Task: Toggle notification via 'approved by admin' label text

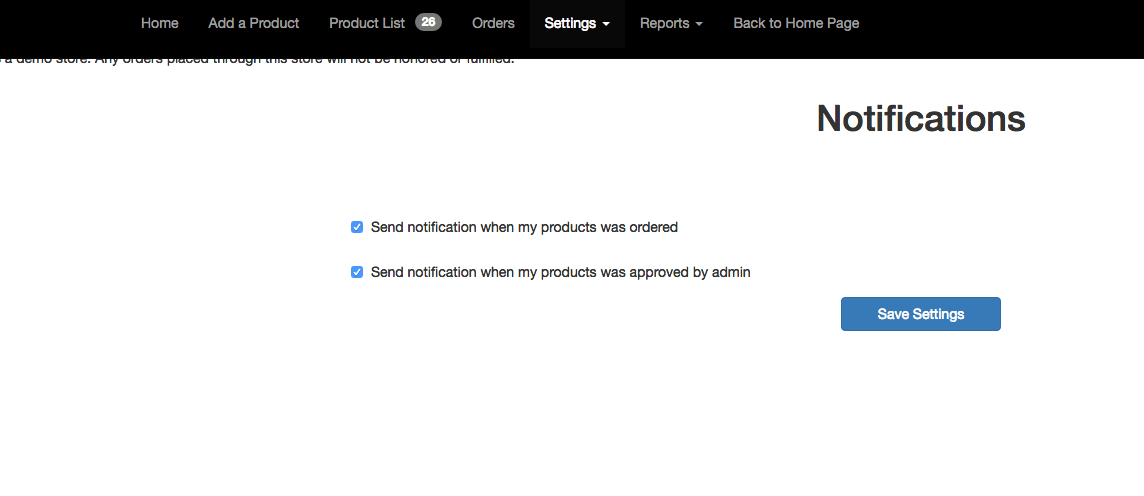Action: click(560, 272)
